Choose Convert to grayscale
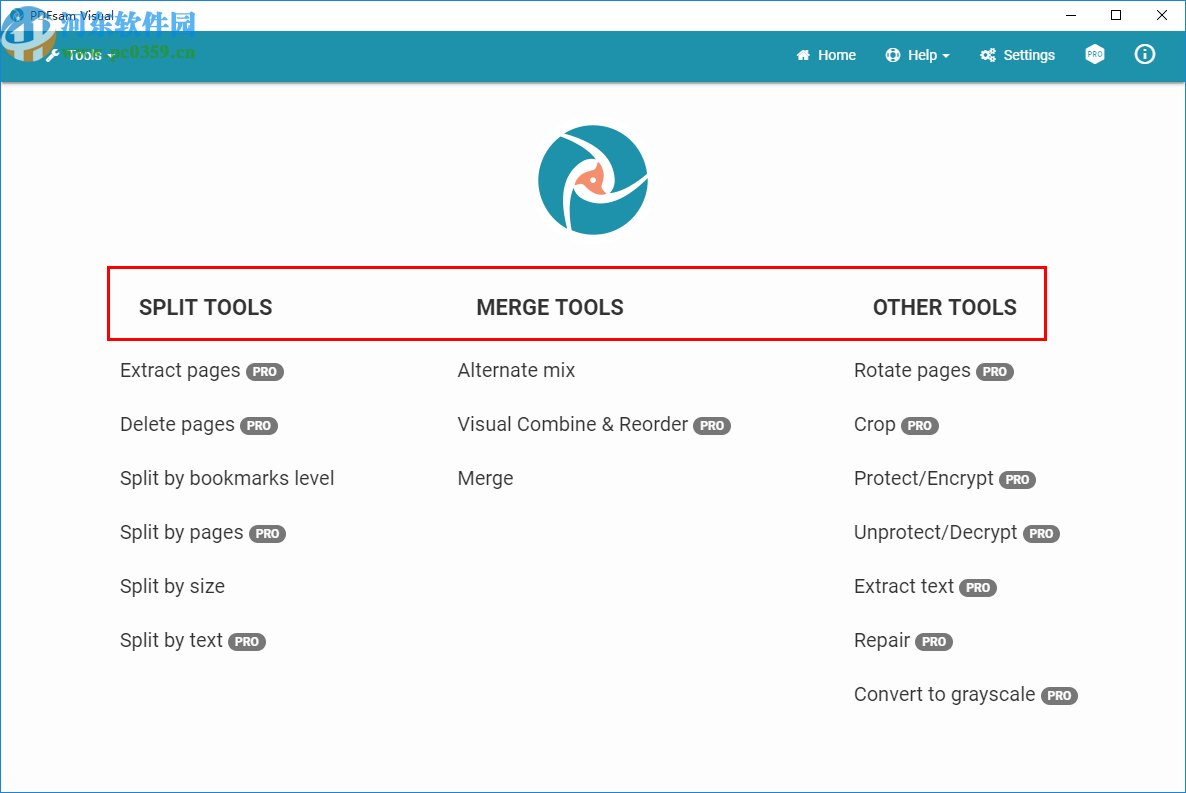The height and width of the screenshot is (793, 1186). click(945, 695)
